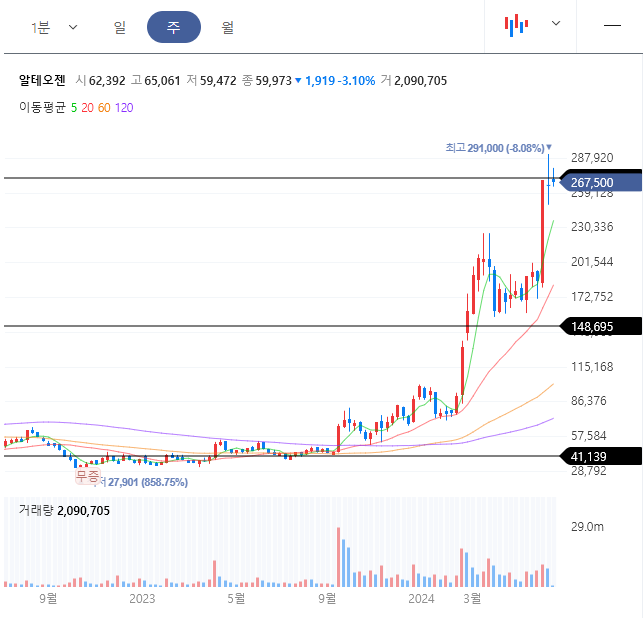Switch to the 일 daily chart tab
The height and width of the screenshot is (618, 643).
[119, 27]
